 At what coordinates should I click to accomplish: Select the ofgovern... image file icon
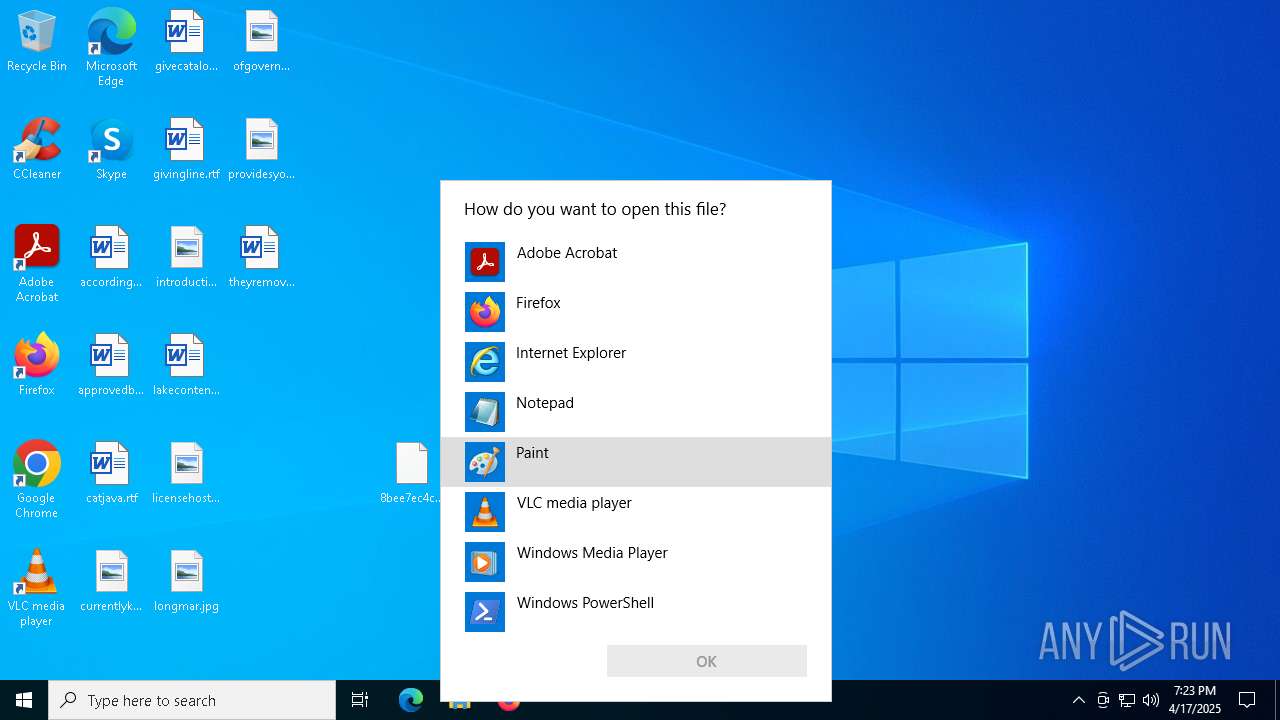point(261,42)
